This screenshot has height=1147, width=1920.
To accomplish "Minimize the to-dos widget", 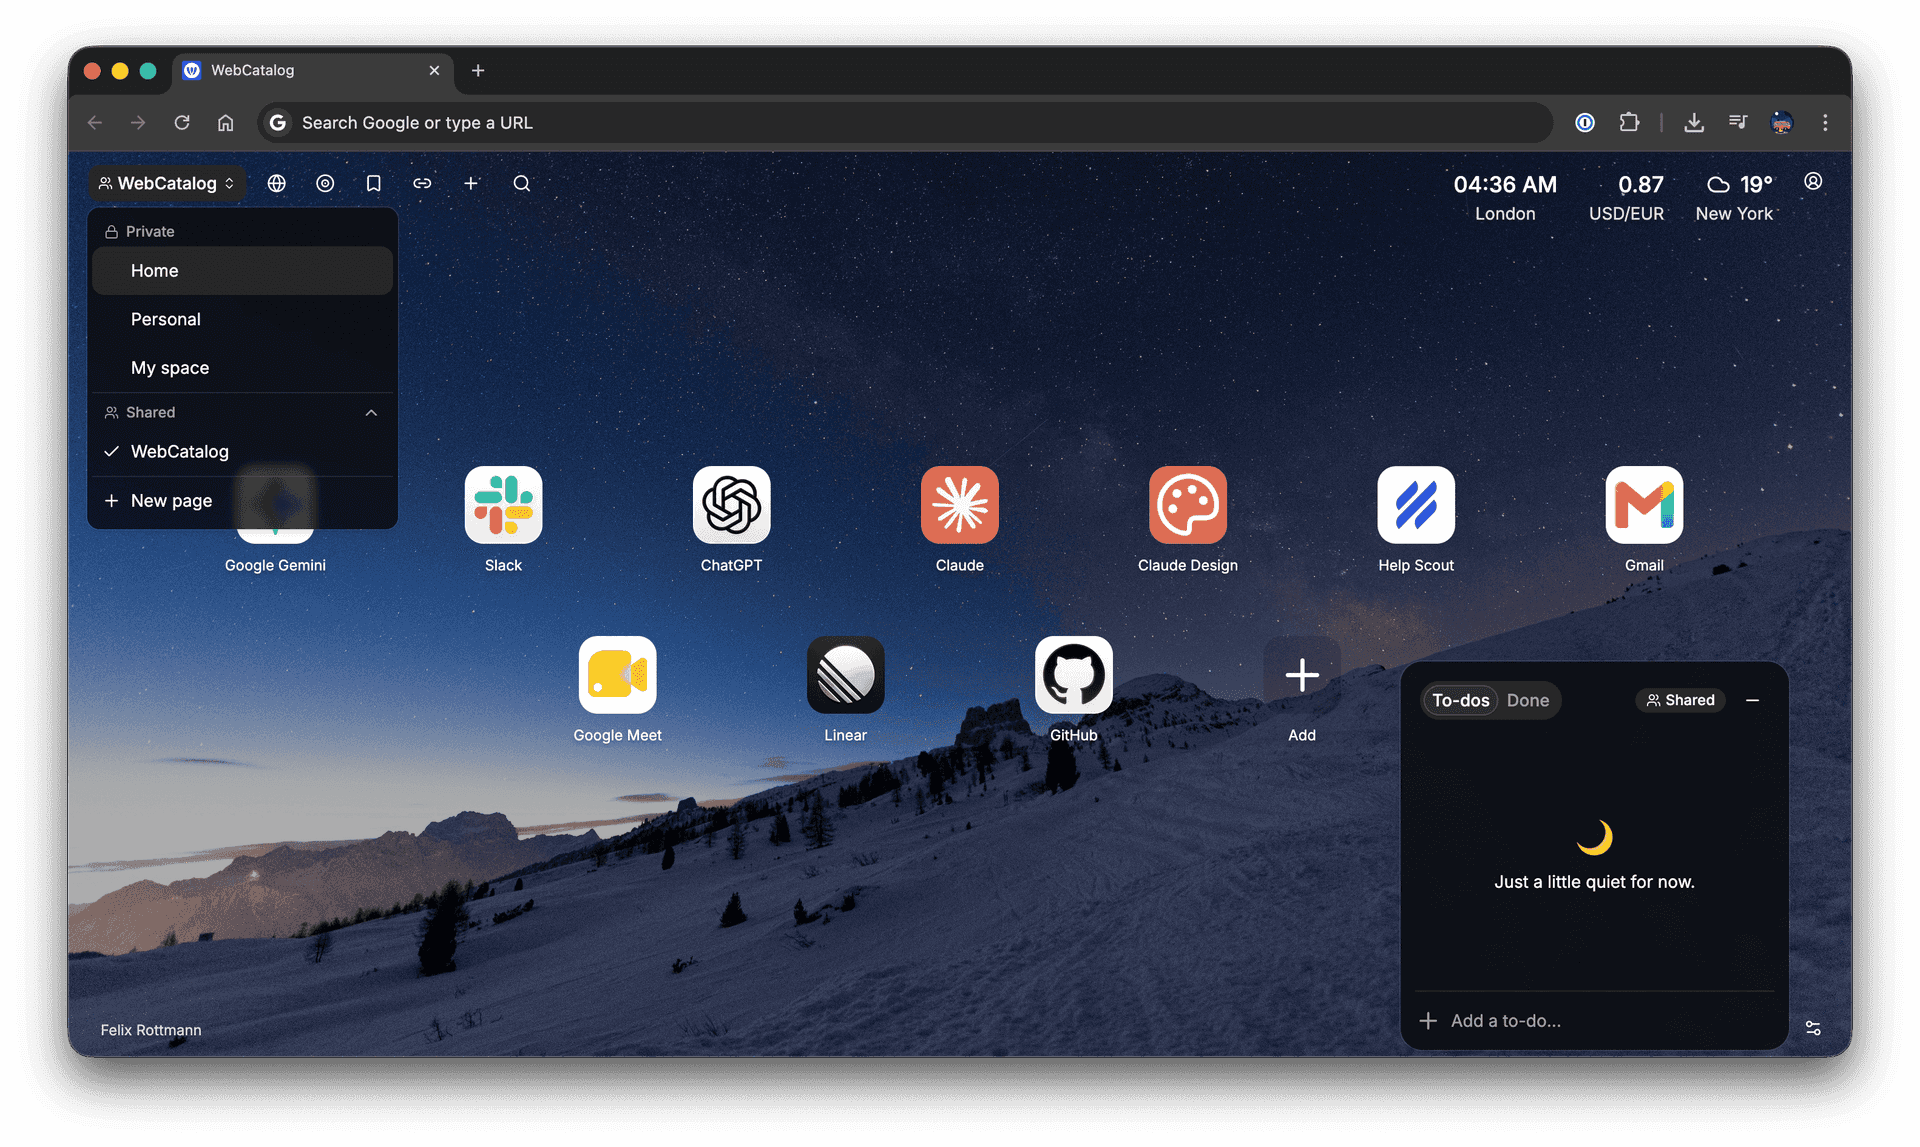I will [x=1752, y=700].
